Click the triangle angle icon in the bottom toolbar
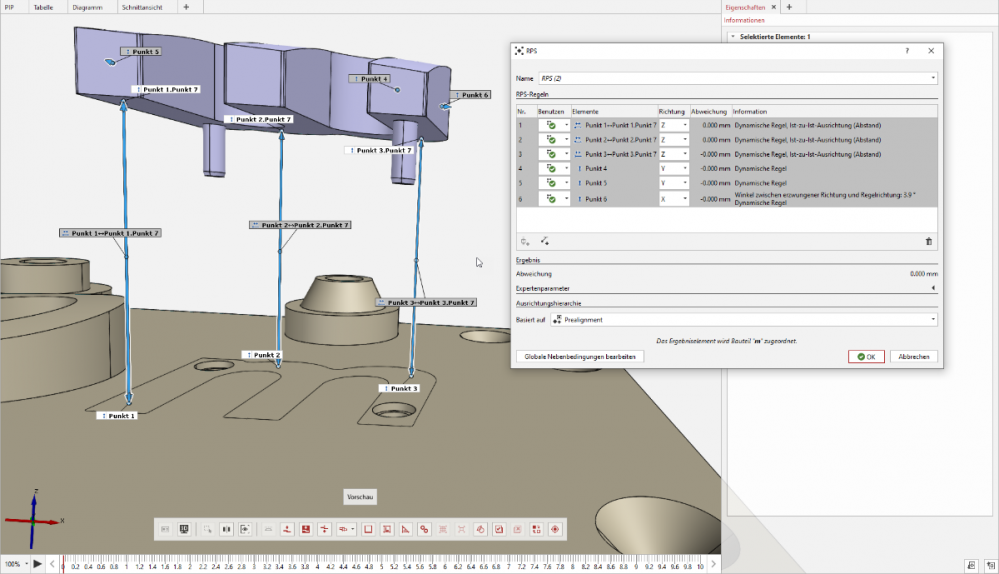 pyautogui.click(x=405, y=529)
